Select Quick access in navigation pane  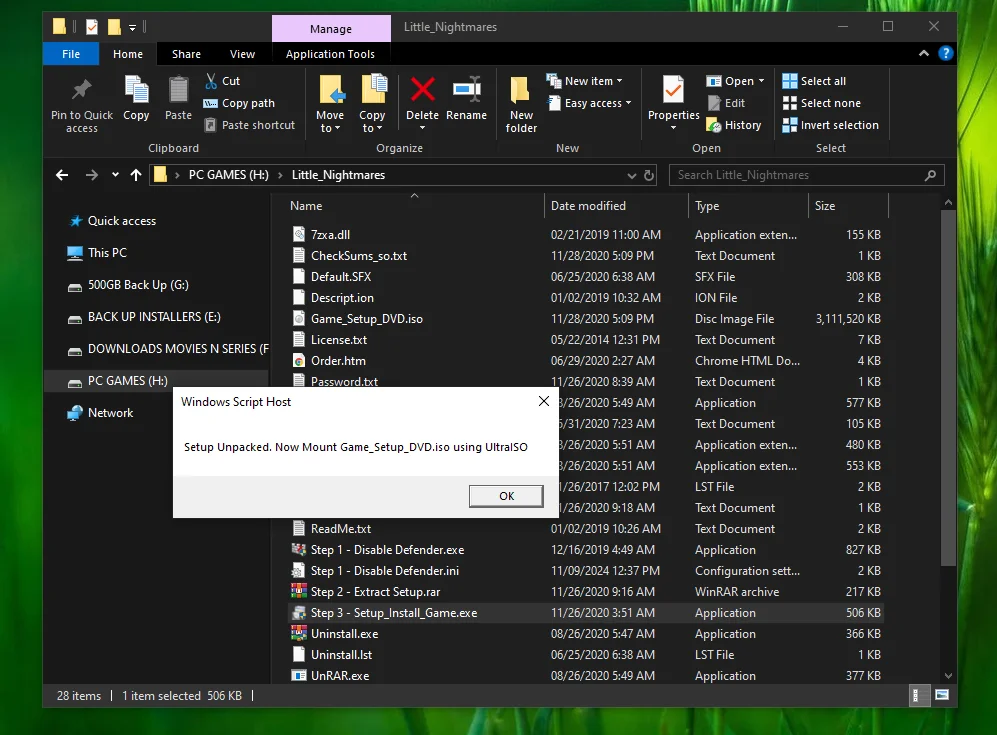point(121,221)
